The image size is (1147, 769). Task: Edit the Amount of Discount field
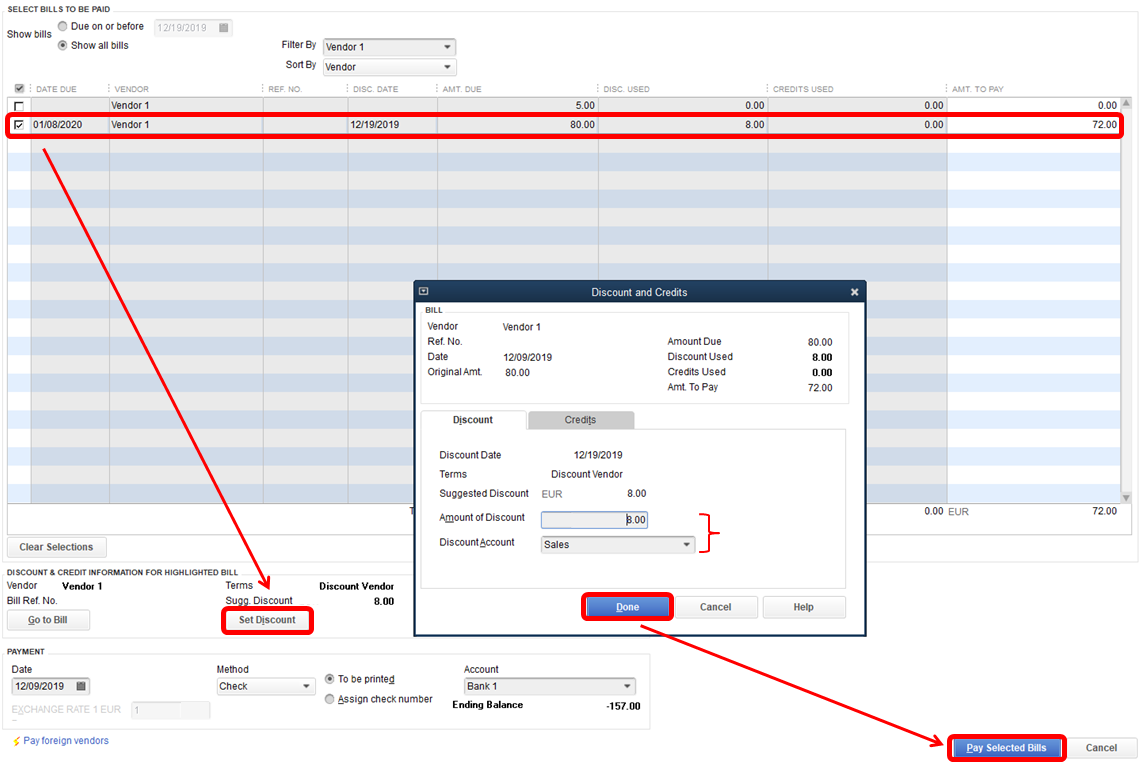click(x=594, y=519)
